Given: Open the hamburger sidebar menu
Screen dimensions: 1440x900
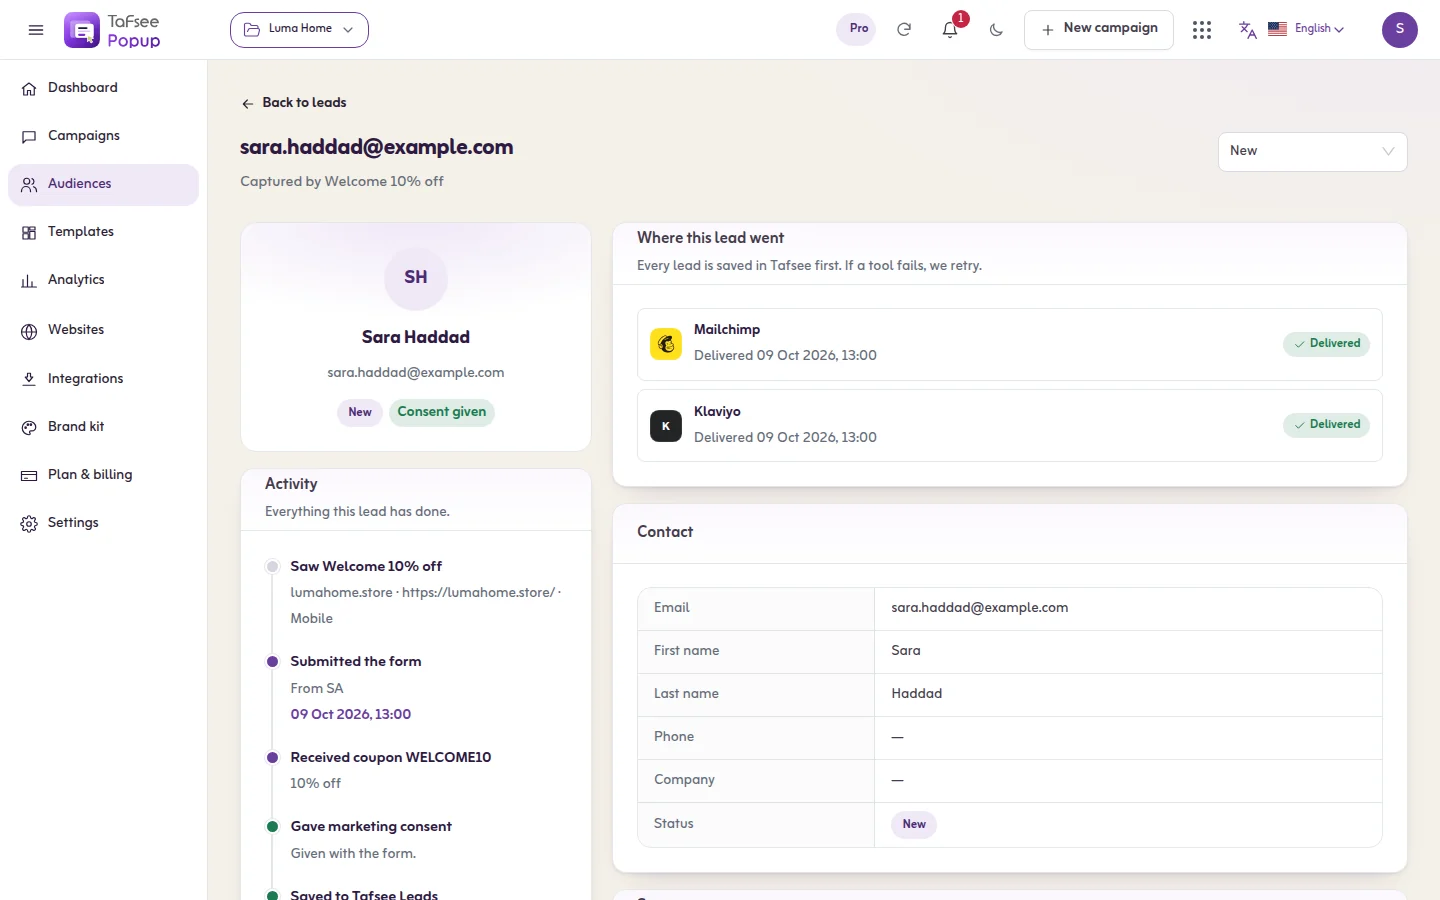Looking at the screenshot, I should [x=36, y=30].
